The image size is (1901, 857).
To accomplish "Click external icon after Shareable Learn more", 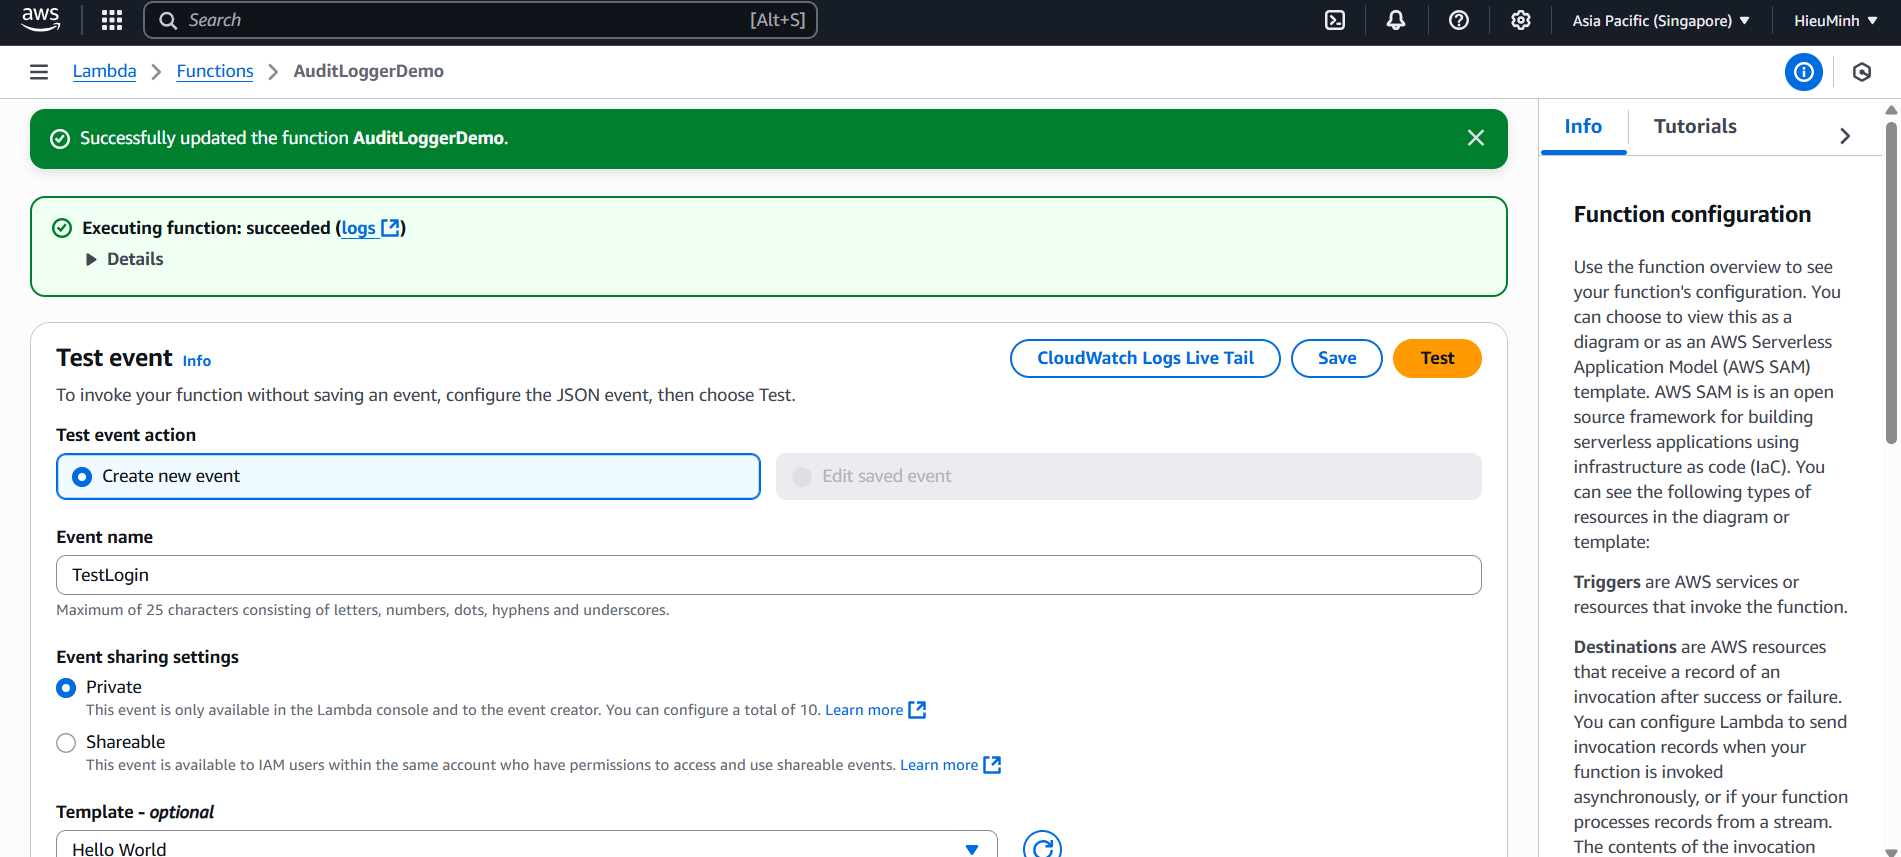I will point(992,765).
